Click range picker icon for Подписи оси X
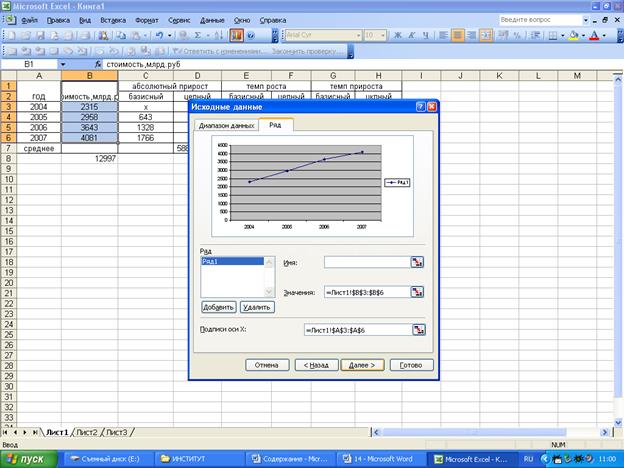This screenshot has width=624, height=468. point(417,329)
